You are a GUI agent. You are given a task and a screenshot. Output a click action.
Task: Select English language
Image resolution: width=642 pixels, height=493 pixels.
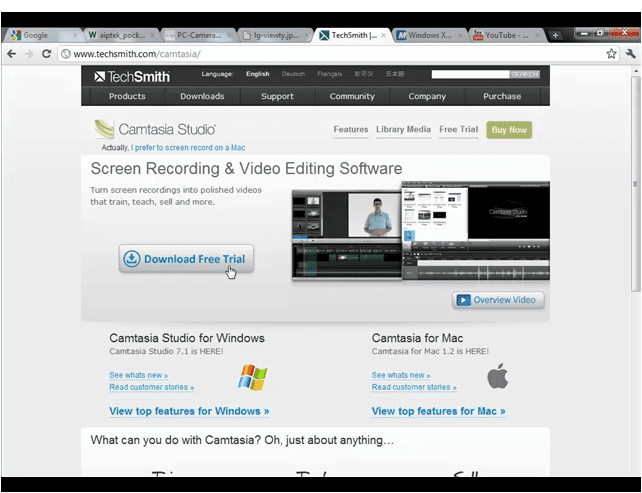click(x=258, y=74)
